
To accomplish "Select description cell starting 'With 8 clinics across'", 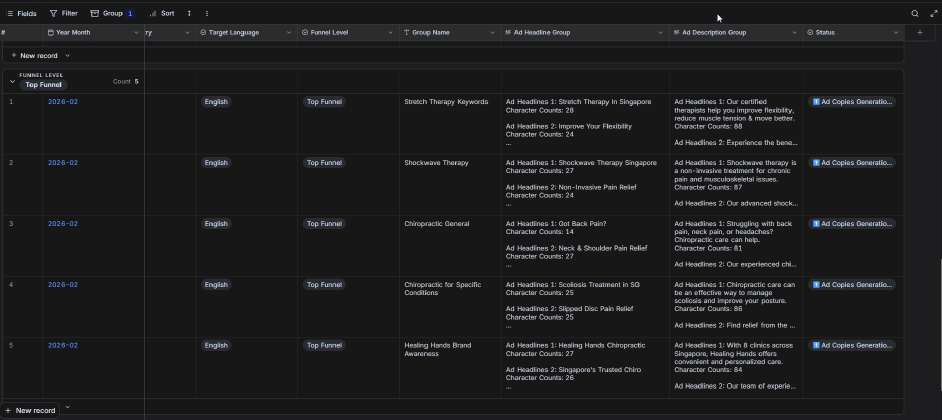I will 736,368.
